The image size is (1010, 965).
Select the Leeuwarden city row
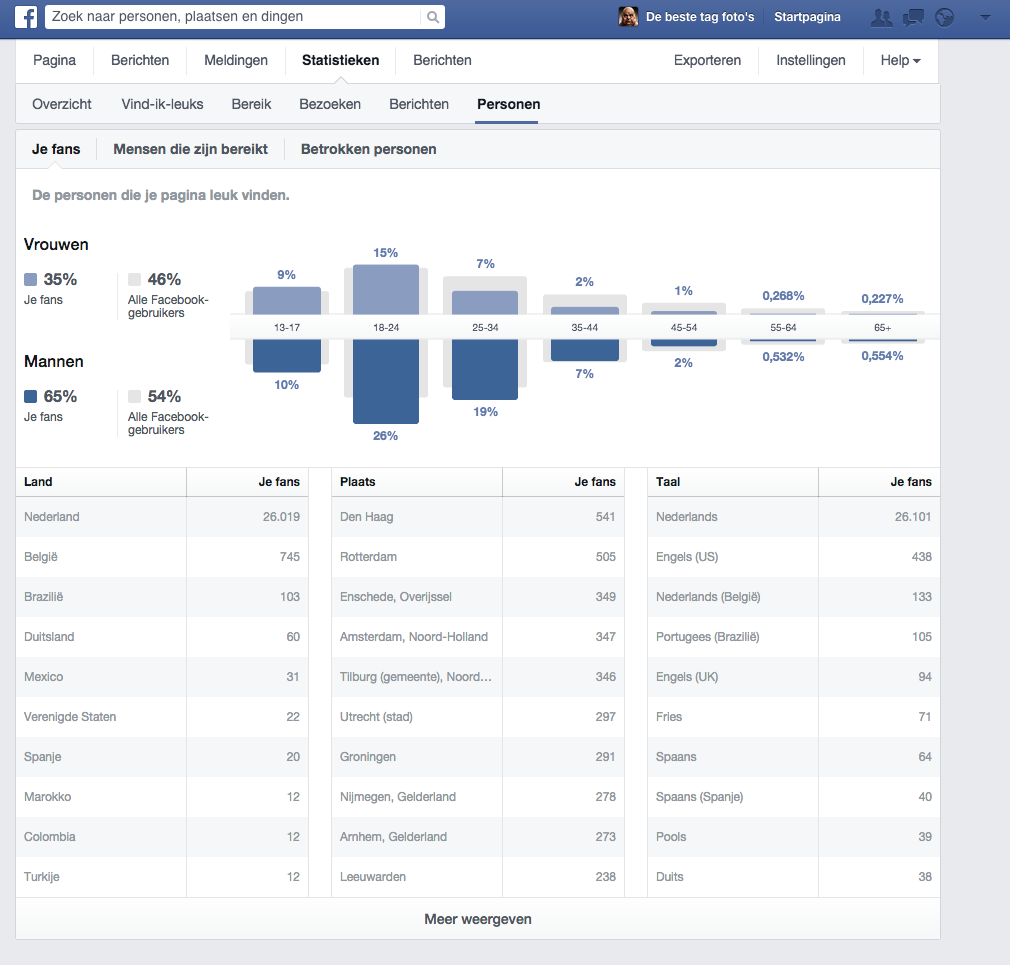(x=478, y=877)
